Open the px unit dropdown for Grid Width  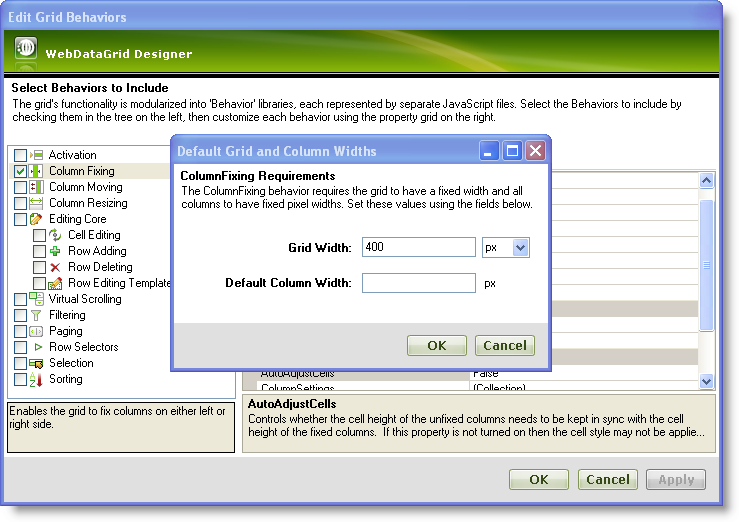(x=520, y=247)
